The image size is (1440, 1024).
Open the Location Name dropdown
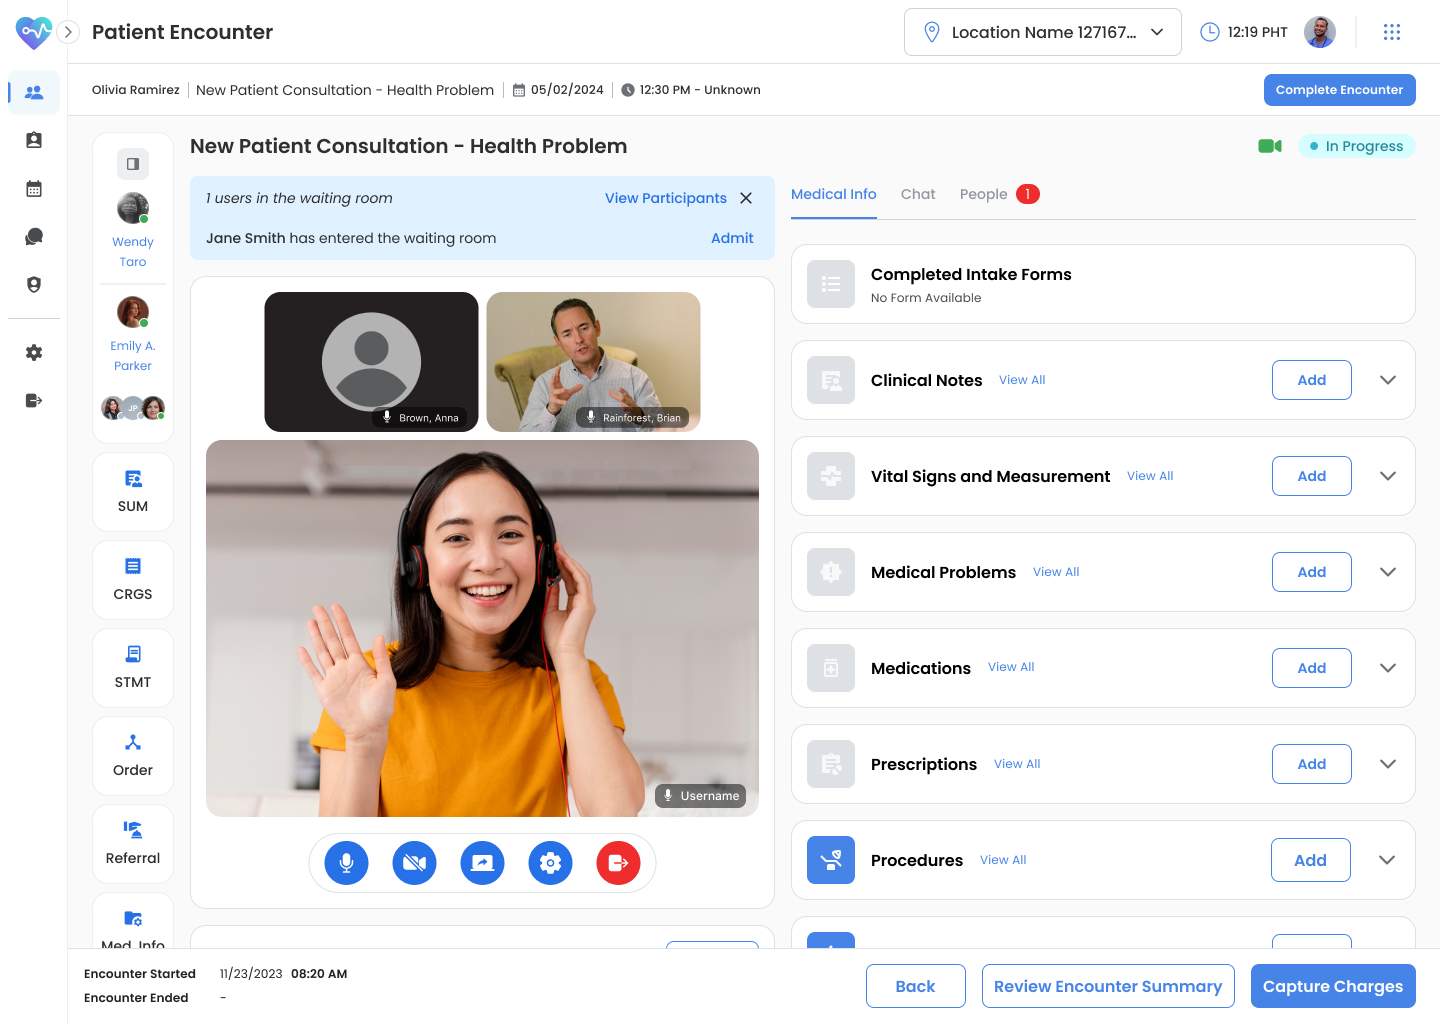(x=1042, y=31)
